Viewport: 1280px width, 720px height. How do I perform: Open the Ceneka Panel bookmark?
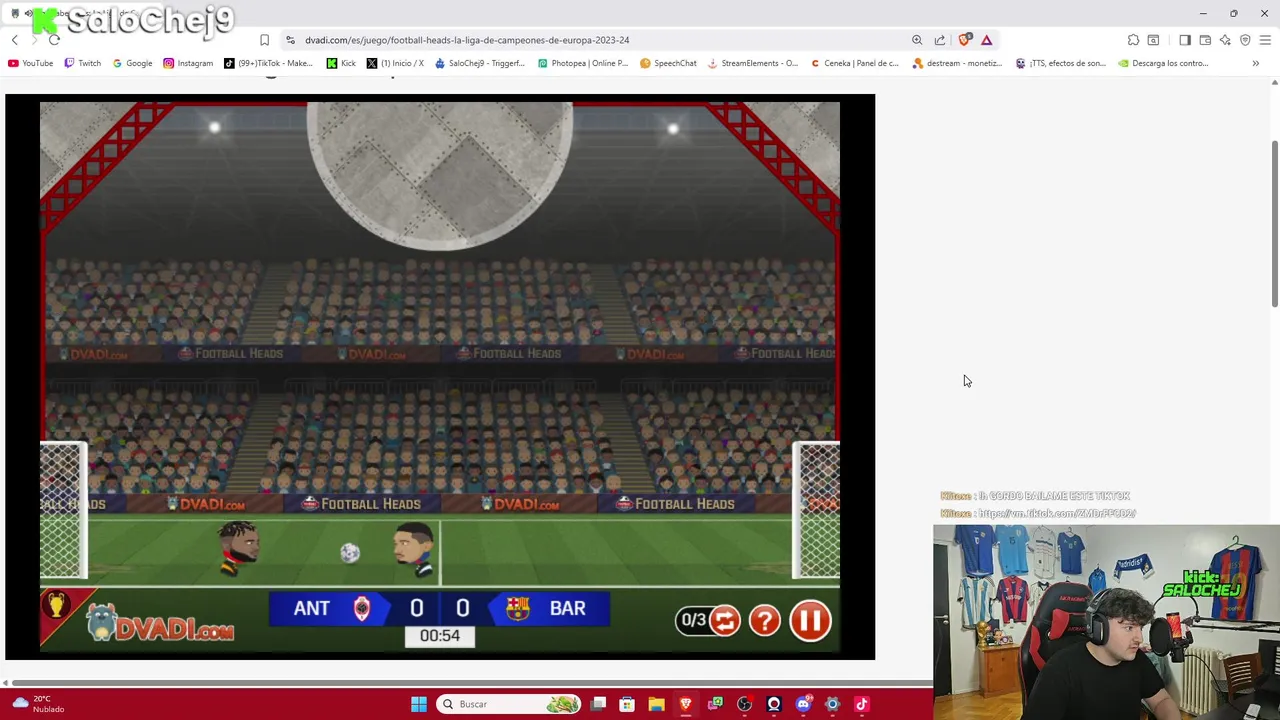click(x=855, y=63)
